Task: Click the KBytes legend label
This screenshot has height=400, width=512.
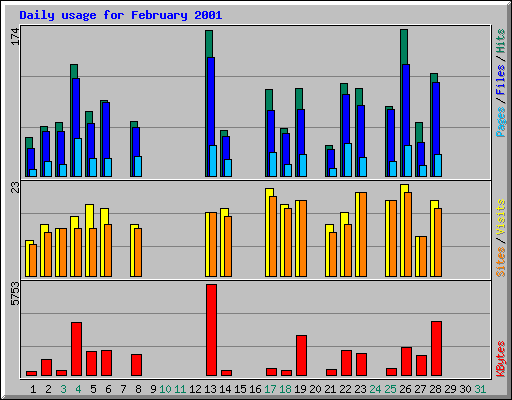Action: (501, 359)
